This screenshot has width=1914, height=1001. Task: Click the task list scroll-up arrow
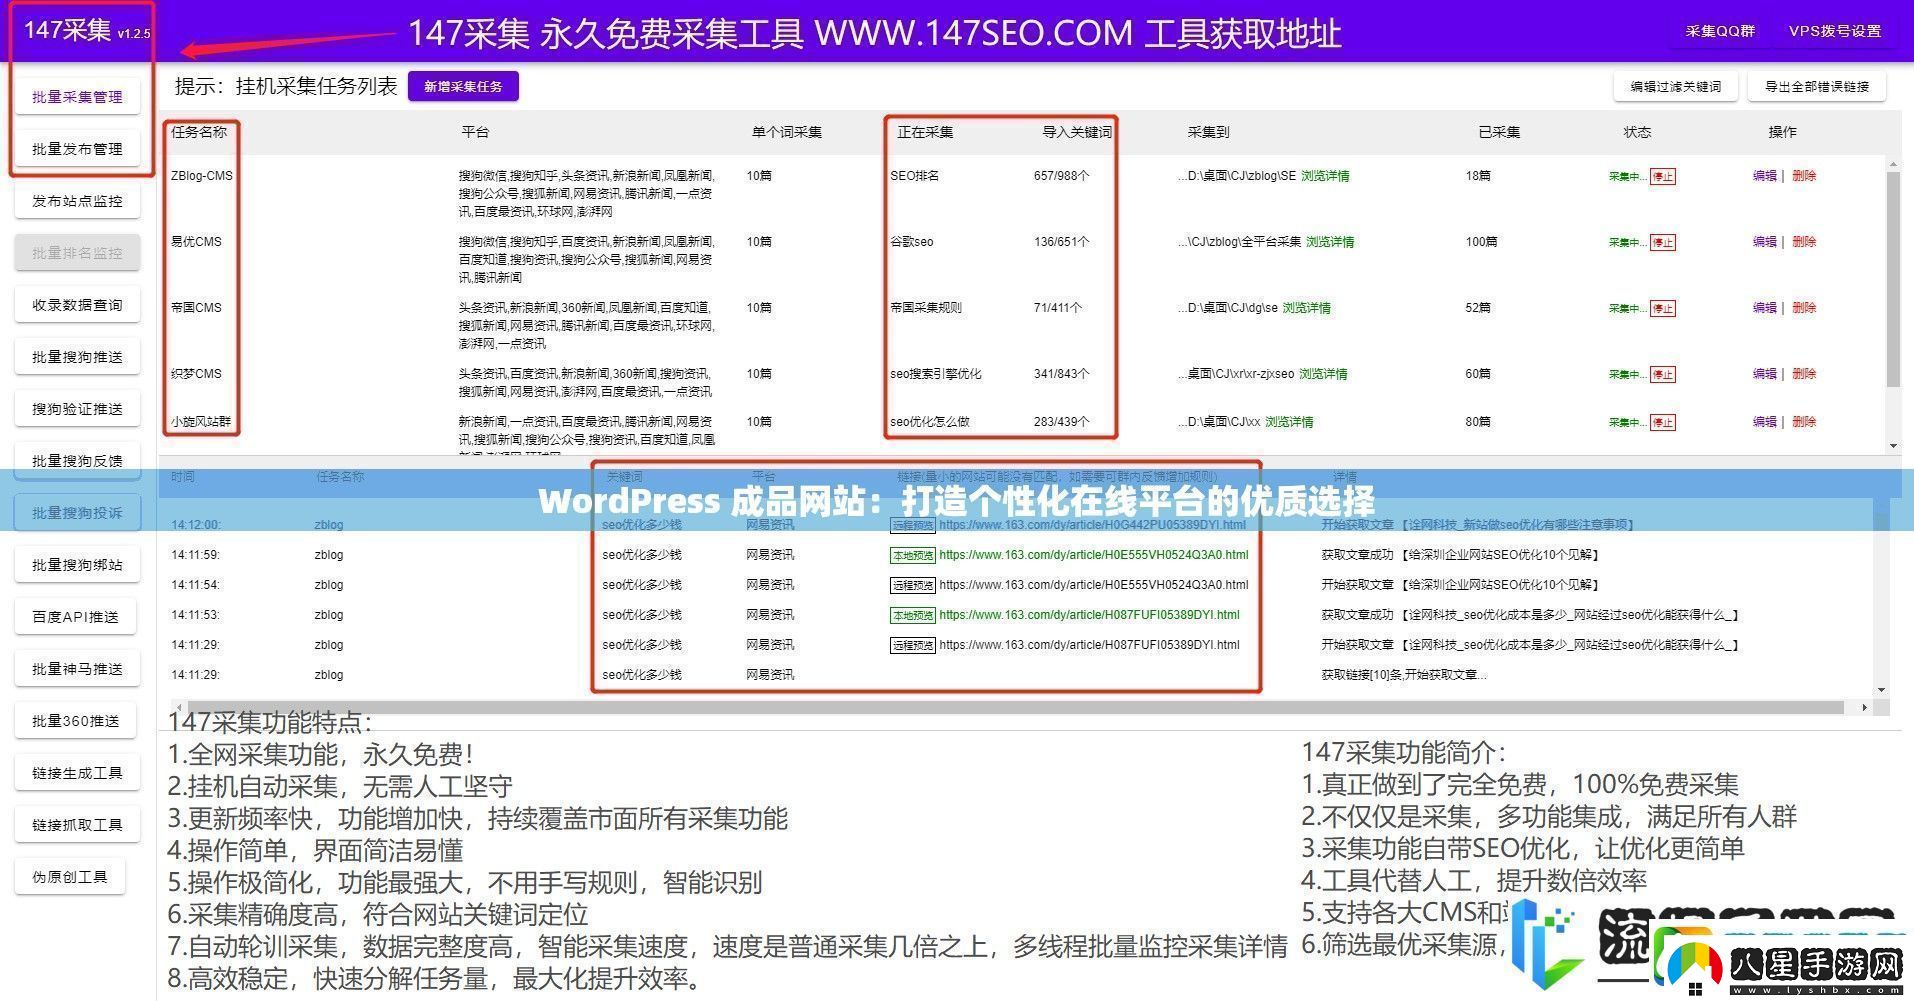[x=1893, y=162]
